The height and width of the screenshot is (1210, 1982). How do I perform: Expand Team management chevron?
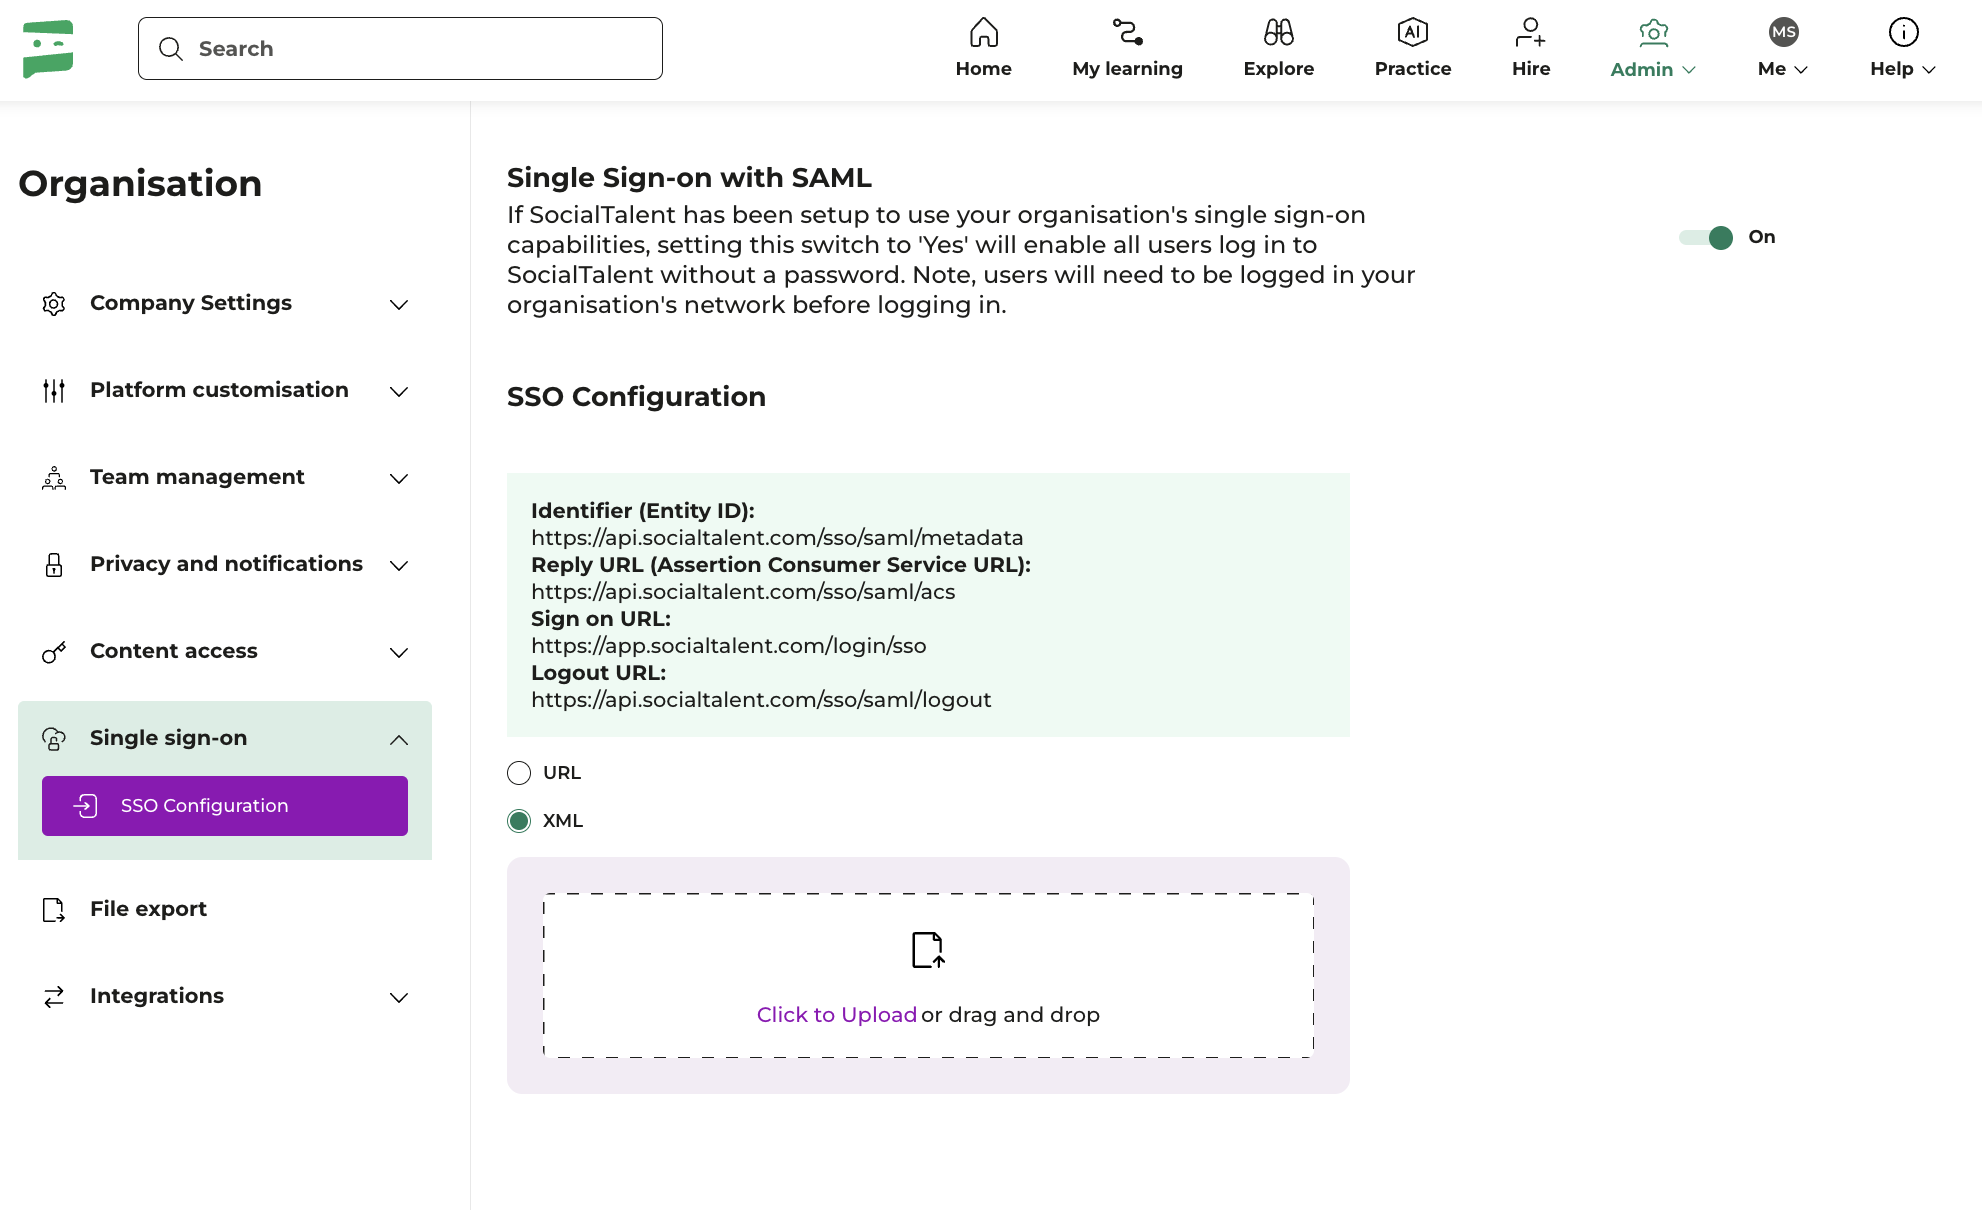(399, 479)
